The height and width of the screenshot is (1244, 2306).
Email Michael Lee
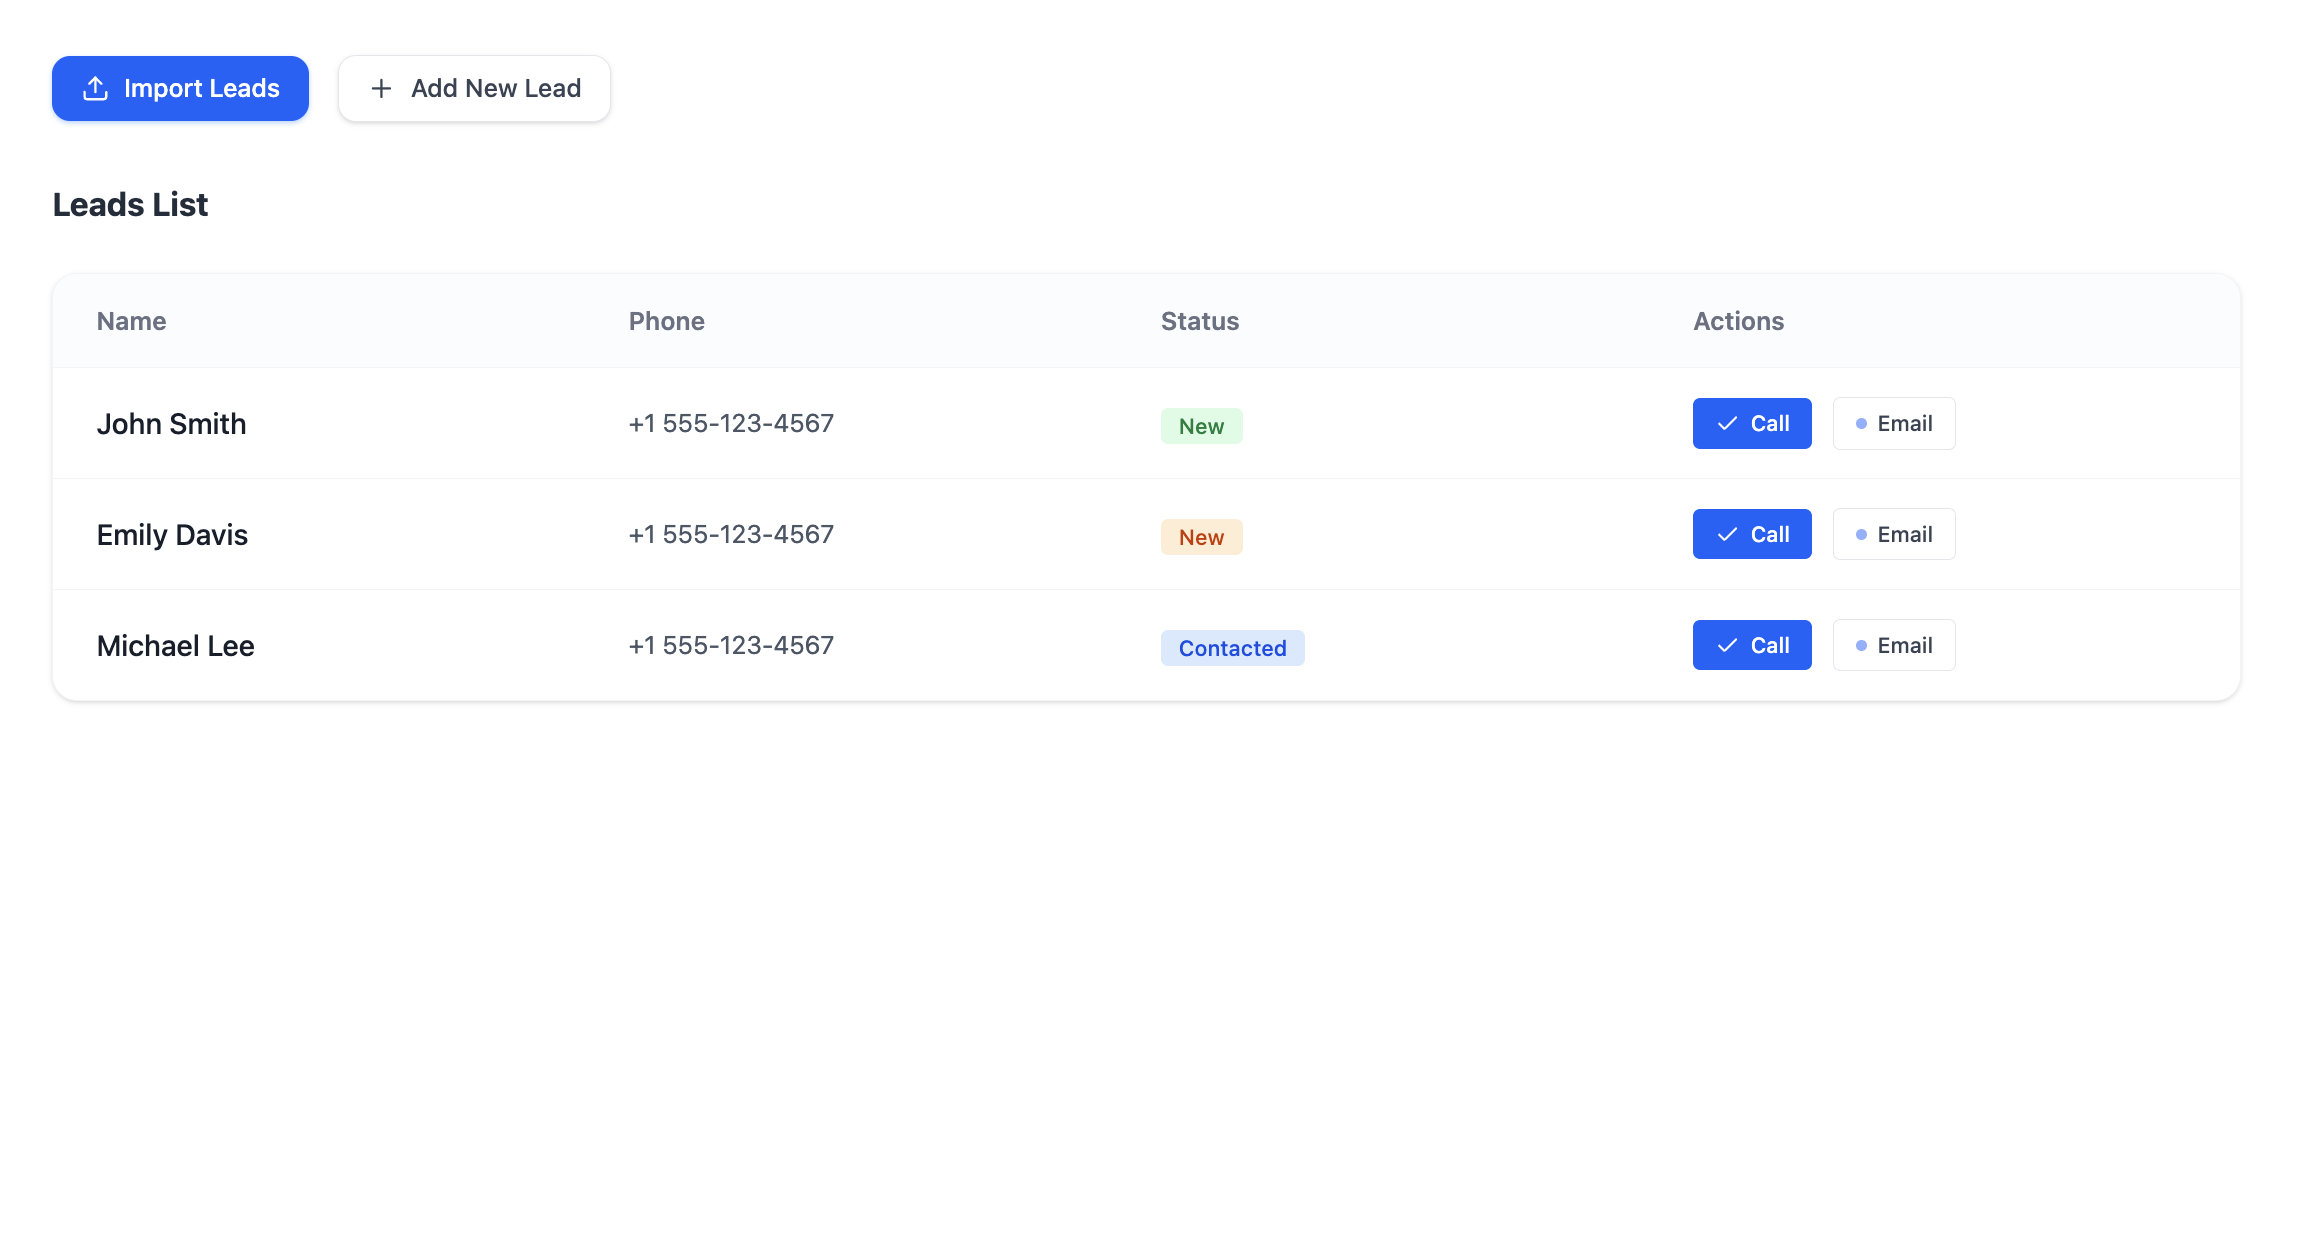click(x=1894, y=646)
